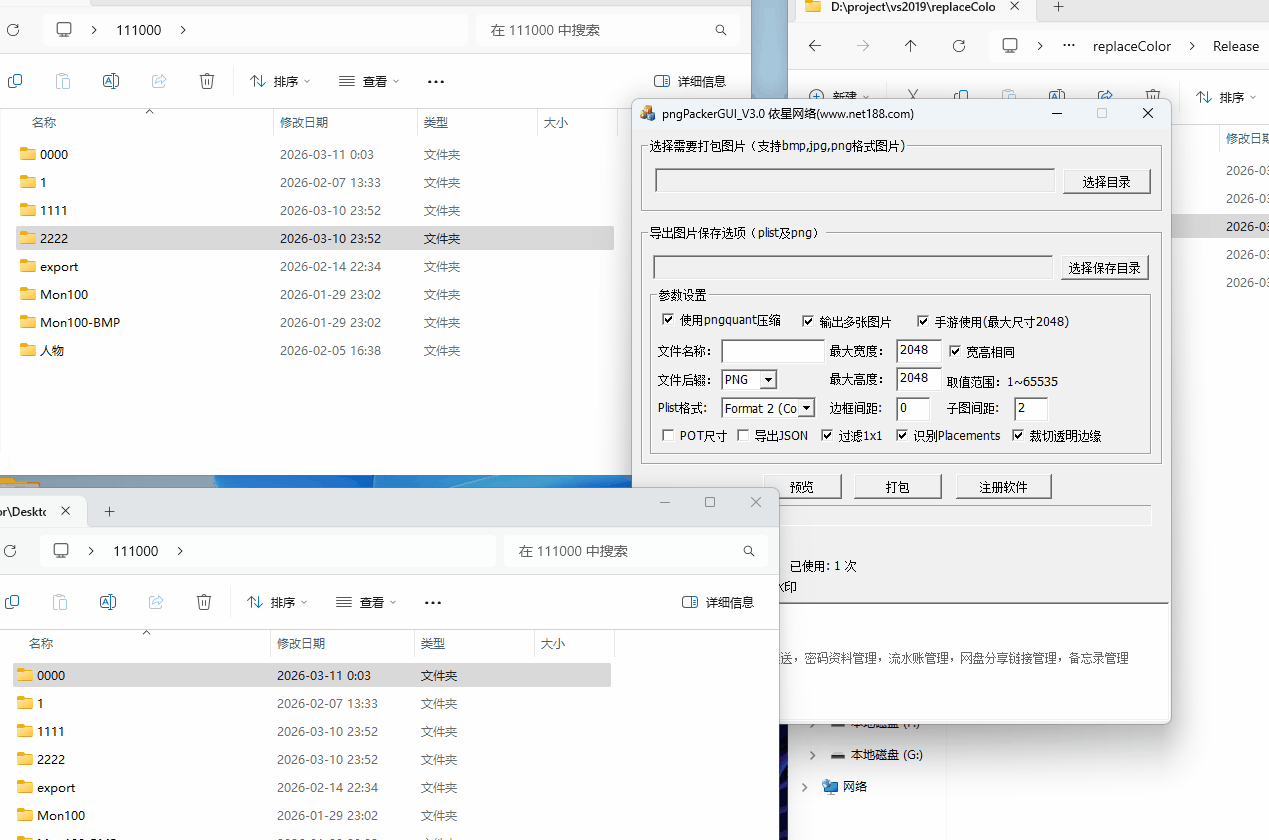Open the 详细信息 details pane
This screenshot has width=1269, height=840.
click(x=690, y=81)
